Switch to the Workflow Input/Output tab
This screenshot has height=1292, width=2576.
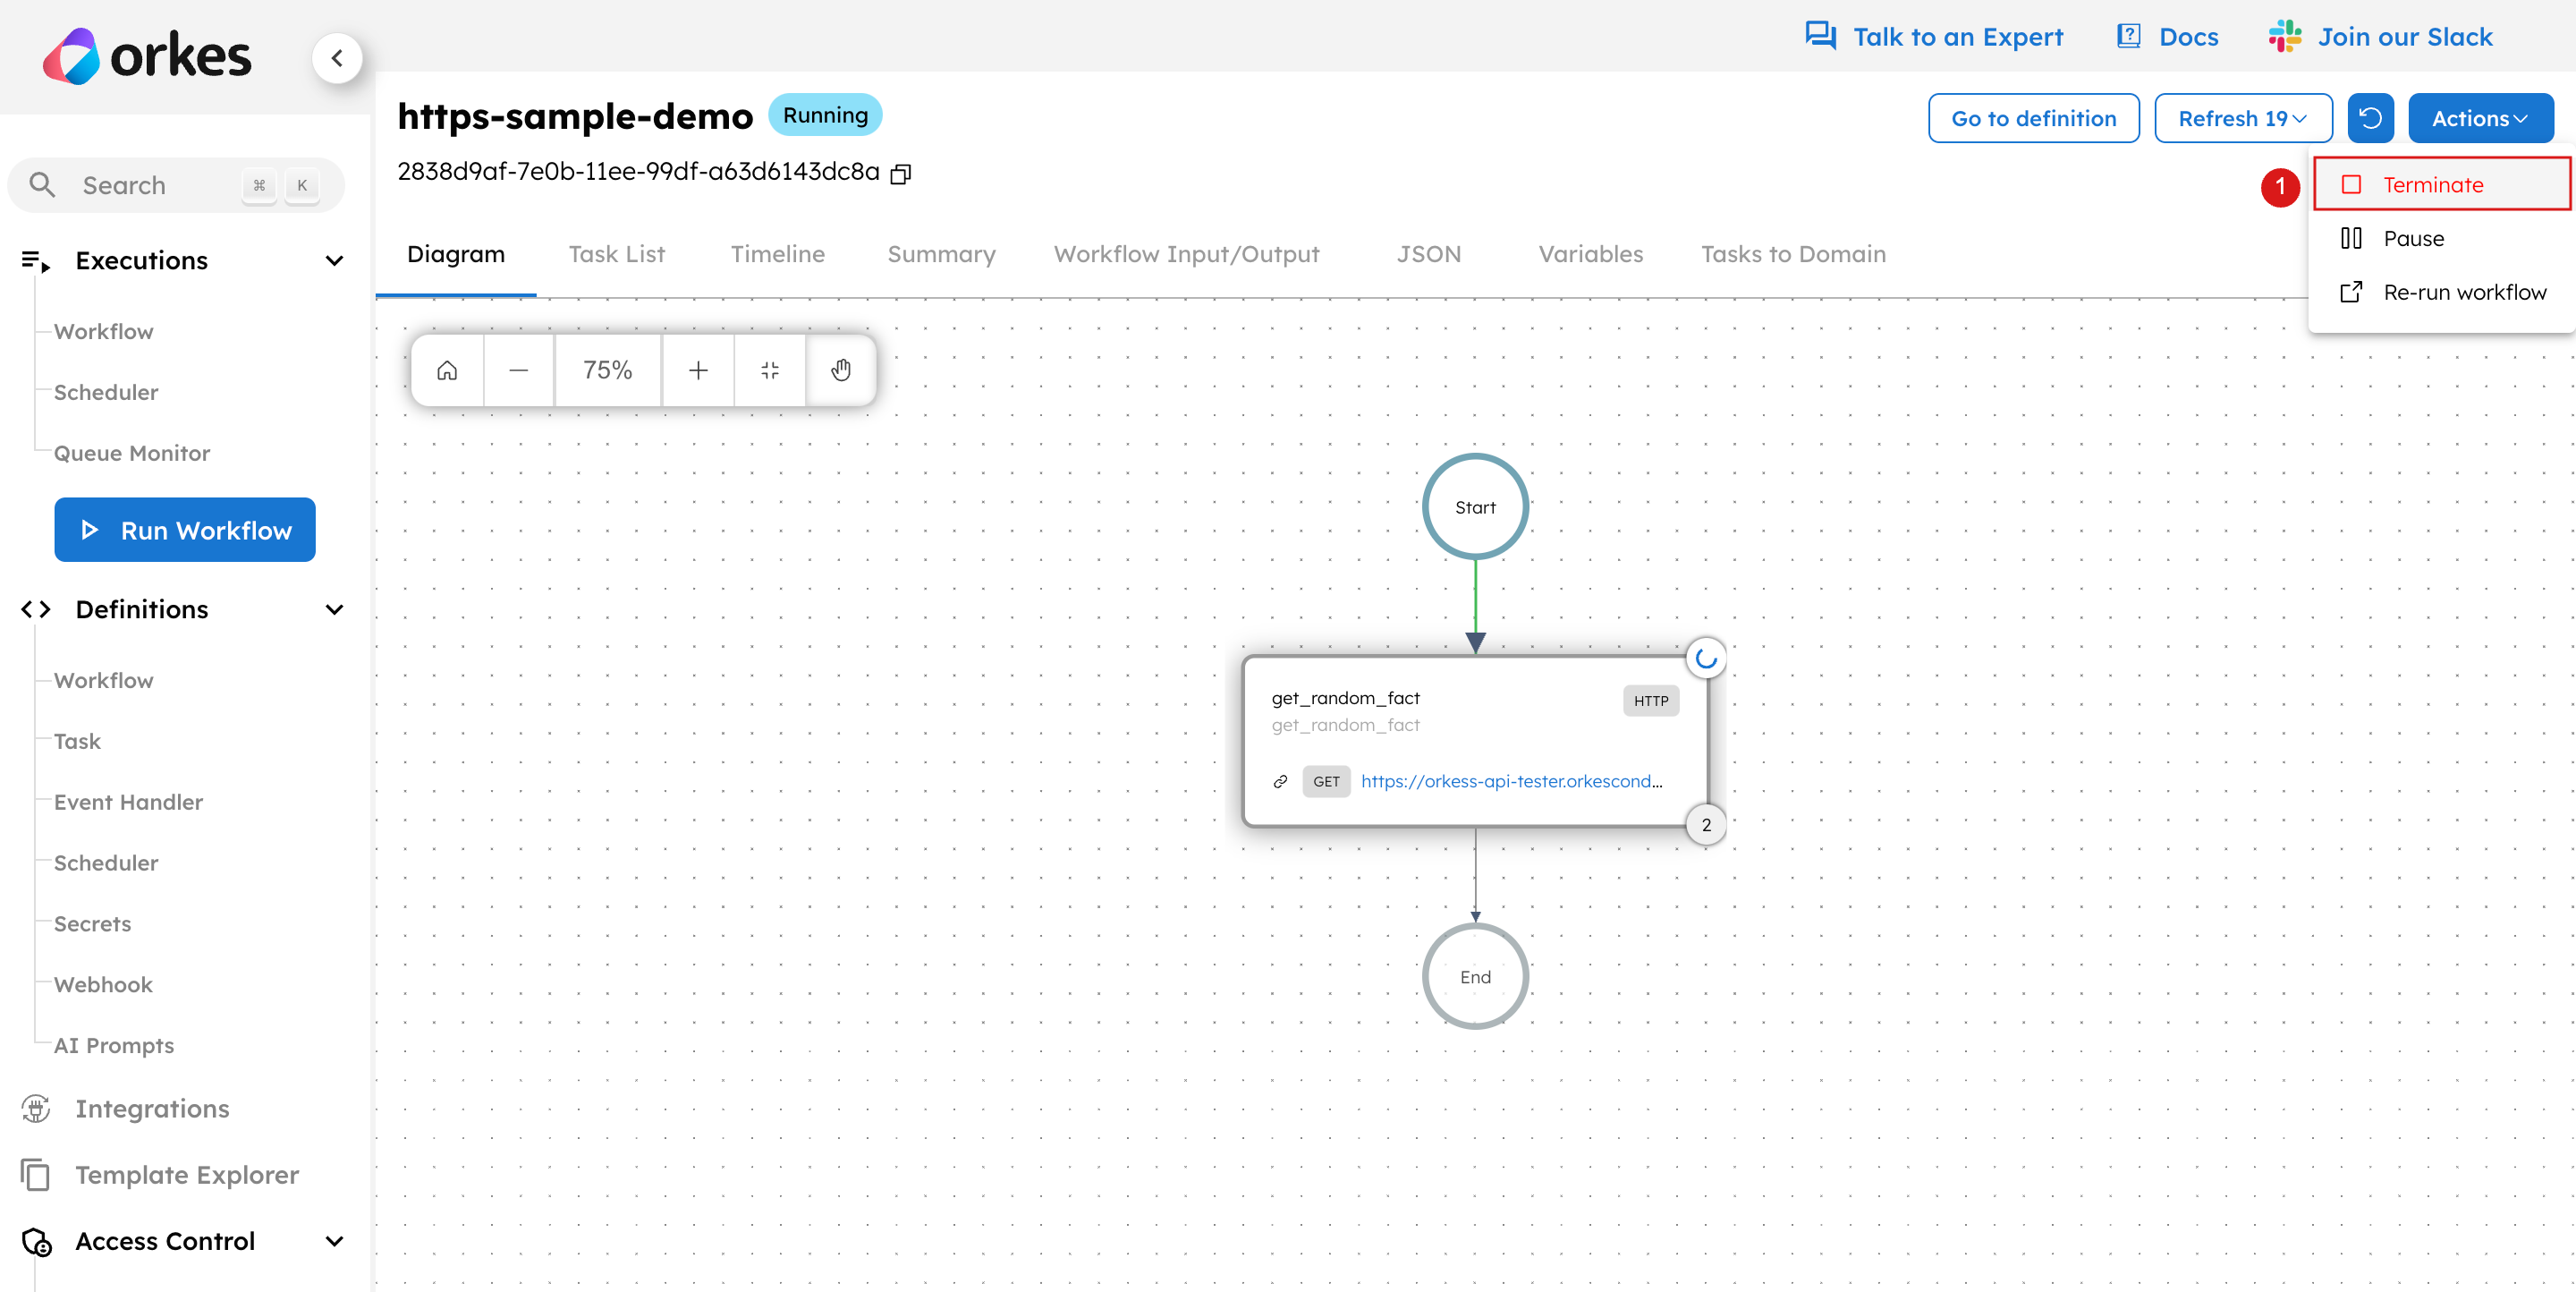click(1186, 254)
